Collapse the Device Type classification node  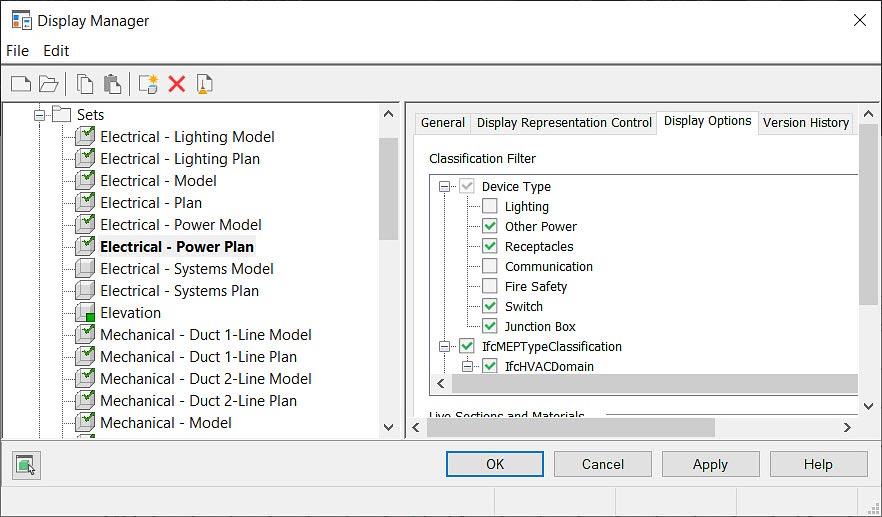tap(444, 187)
